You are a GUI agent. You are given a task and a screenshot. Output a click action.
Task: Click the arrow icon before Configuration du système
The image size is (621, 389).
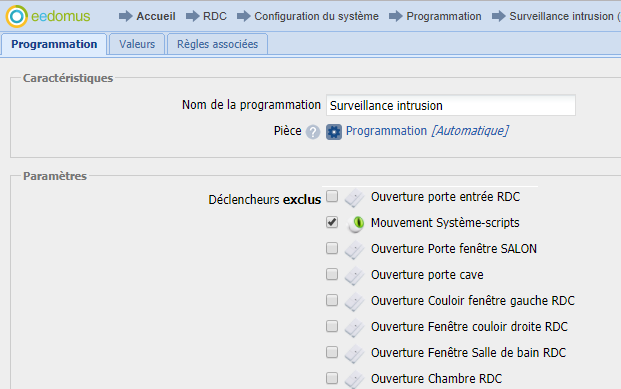point(244,16)
